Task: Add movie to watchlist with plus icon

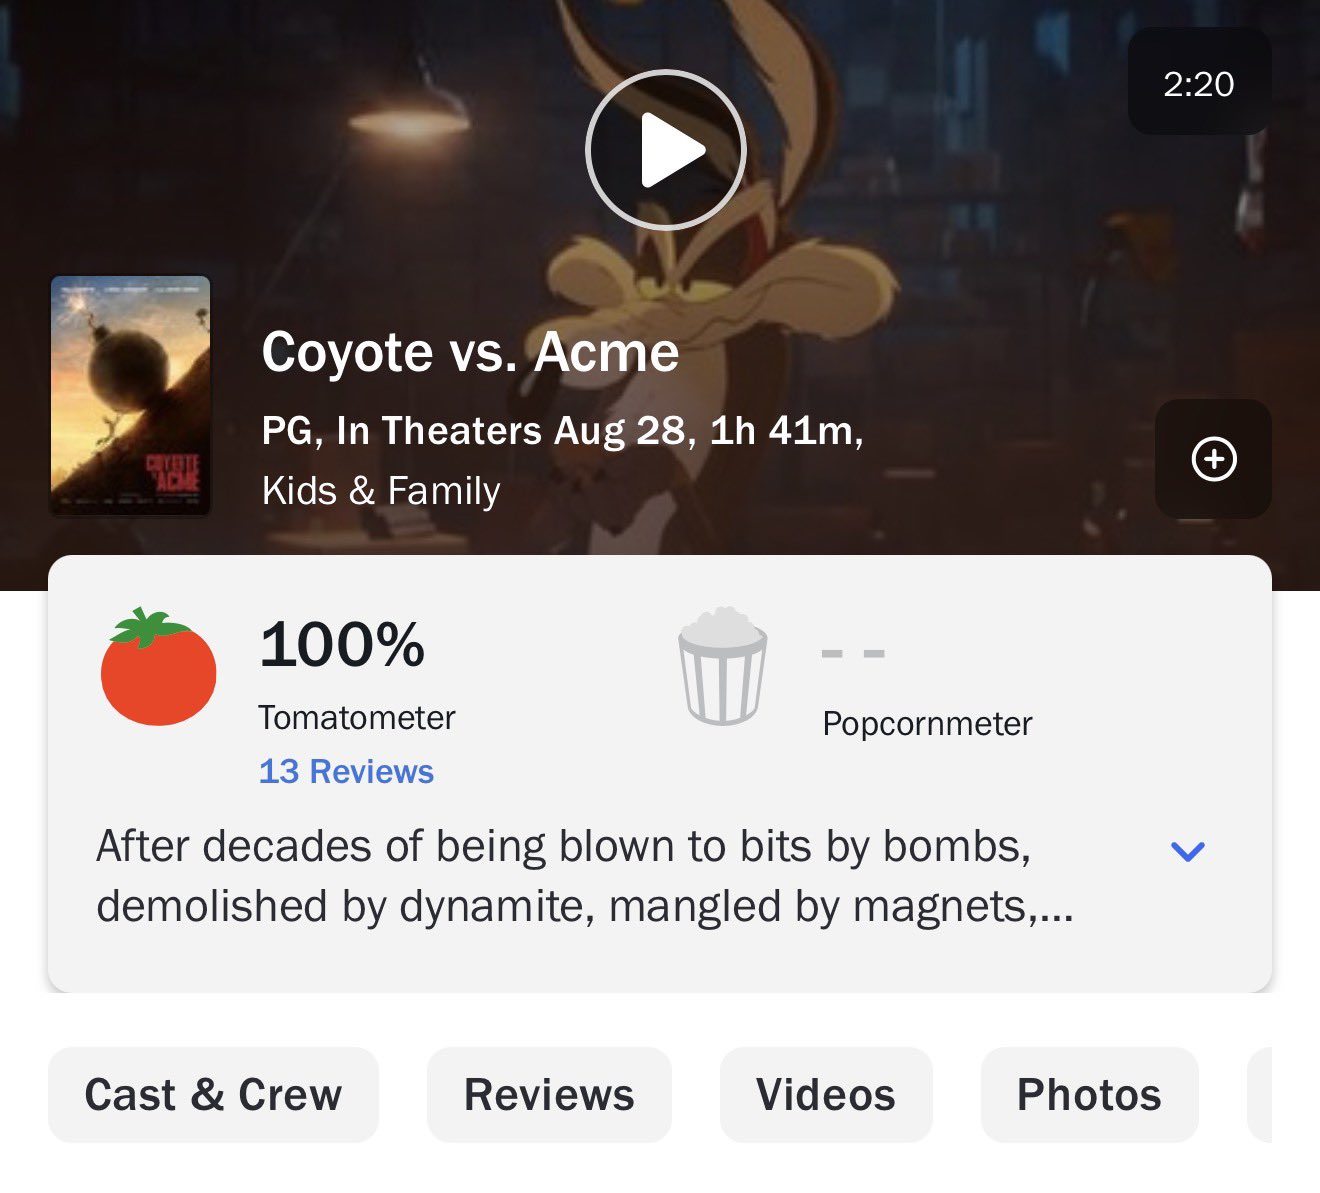Action: 1213,459
